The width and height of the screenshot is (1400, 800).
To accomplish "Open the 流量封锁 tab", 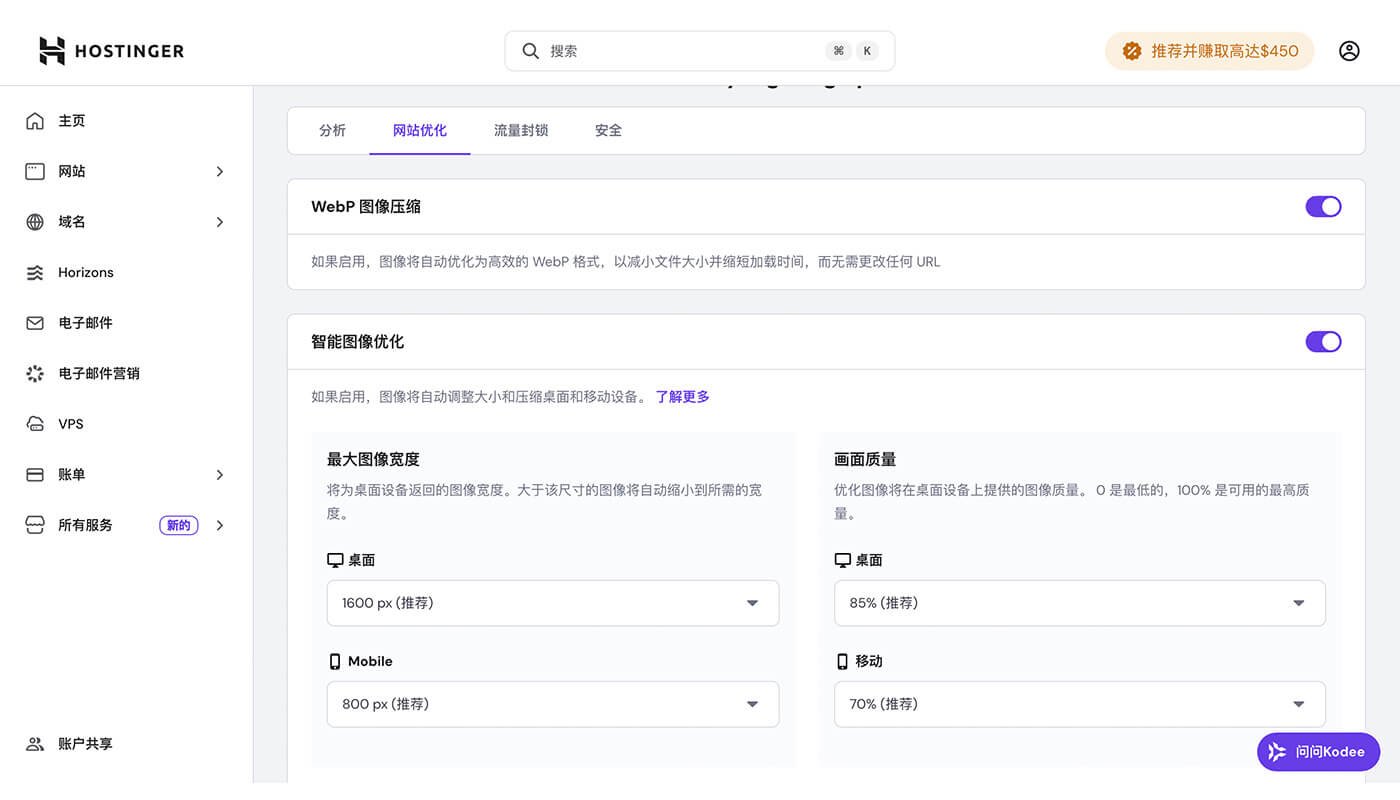I will coord(520,130).
